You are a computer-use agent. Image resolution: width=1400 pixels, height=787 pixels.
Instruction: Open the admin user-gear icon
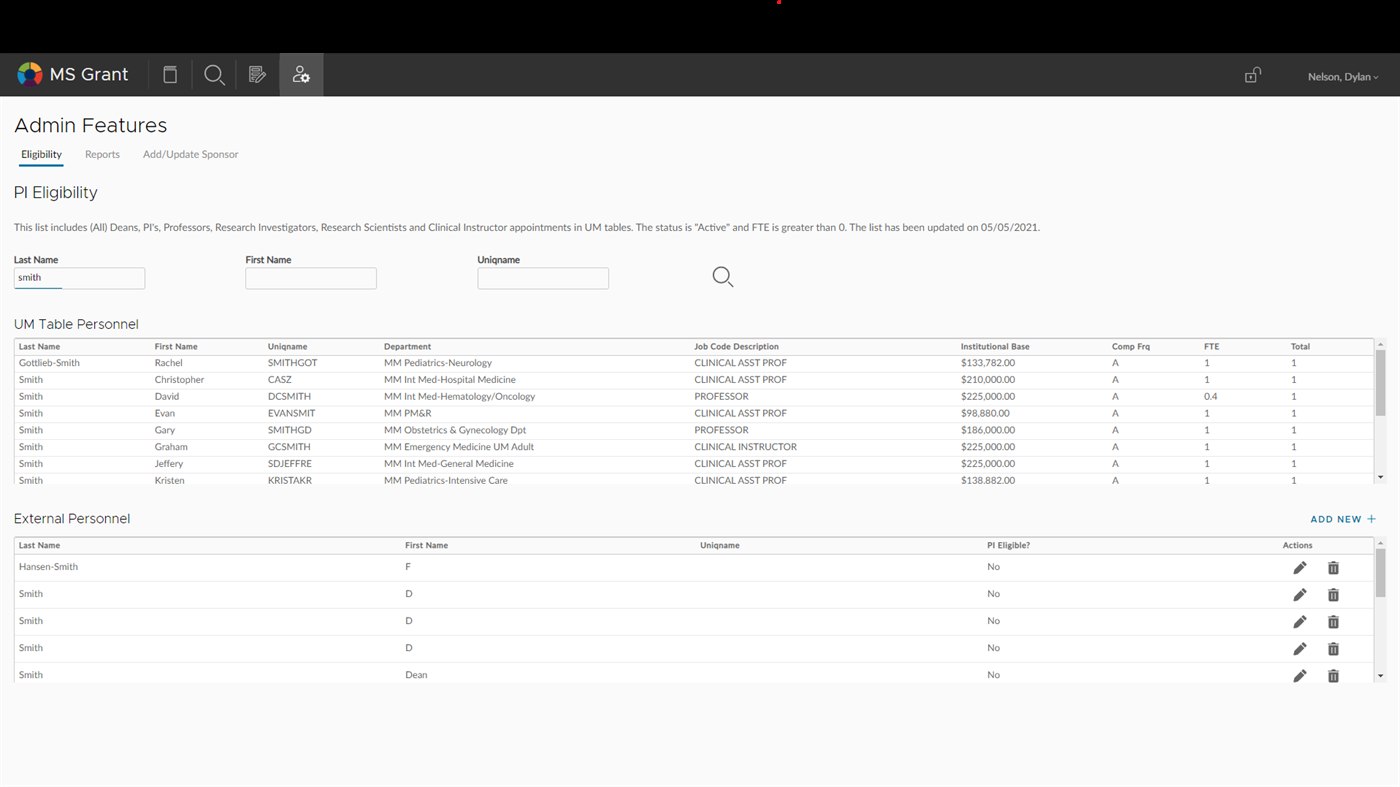301,74
